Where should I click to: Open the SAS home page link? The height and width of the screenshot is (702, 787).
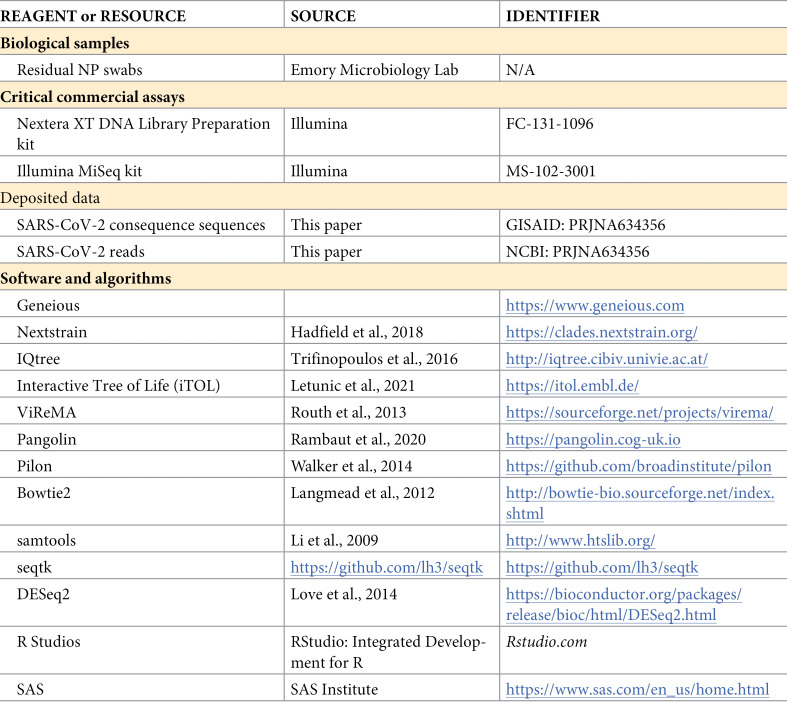[x=637, y=689]
